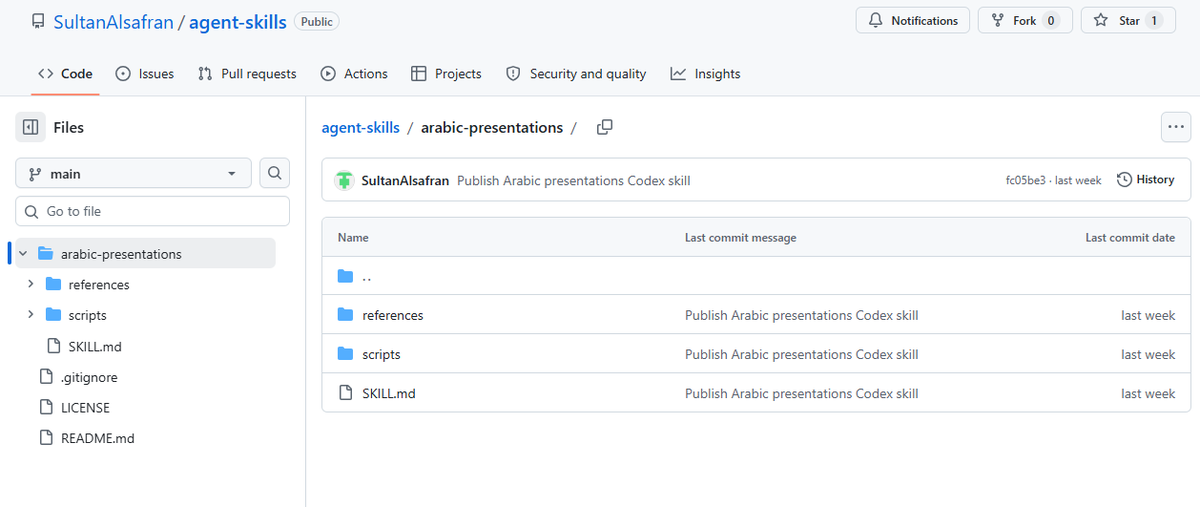
Task: Expand the scripts folder chevron in tree
Action: coord(30,315)
